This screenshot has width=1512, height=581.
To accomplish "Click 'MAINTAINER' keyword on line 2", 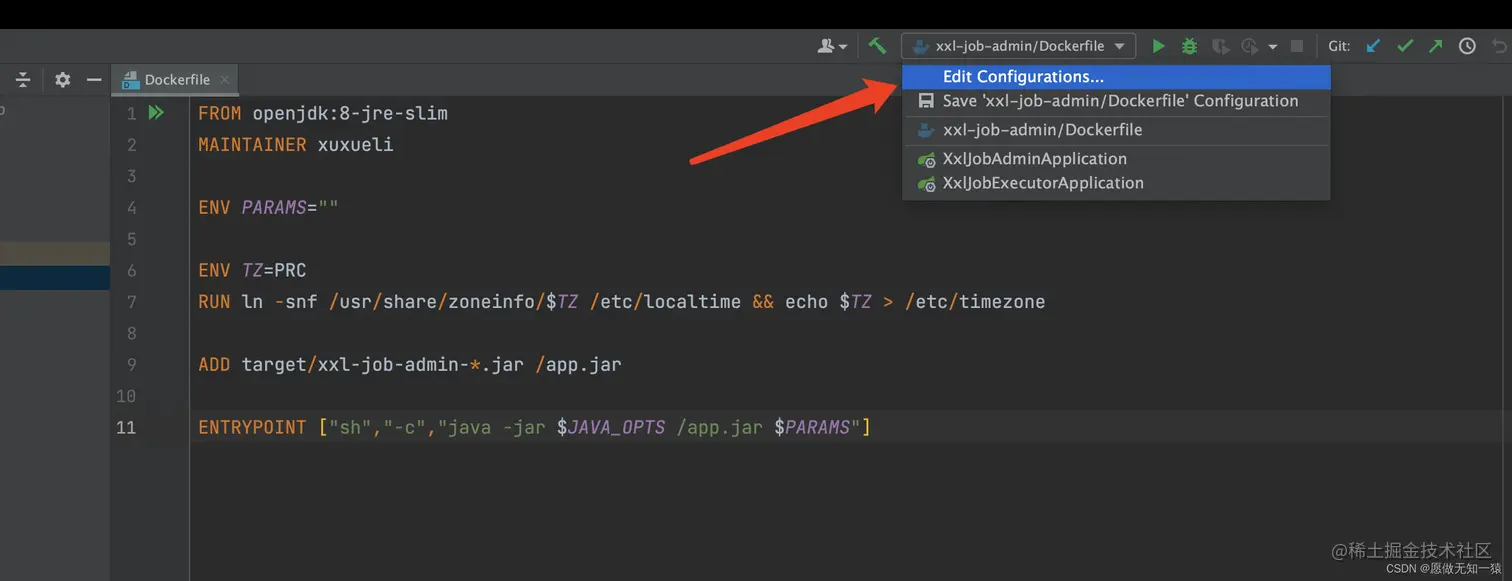I will (x=252, y=145).
